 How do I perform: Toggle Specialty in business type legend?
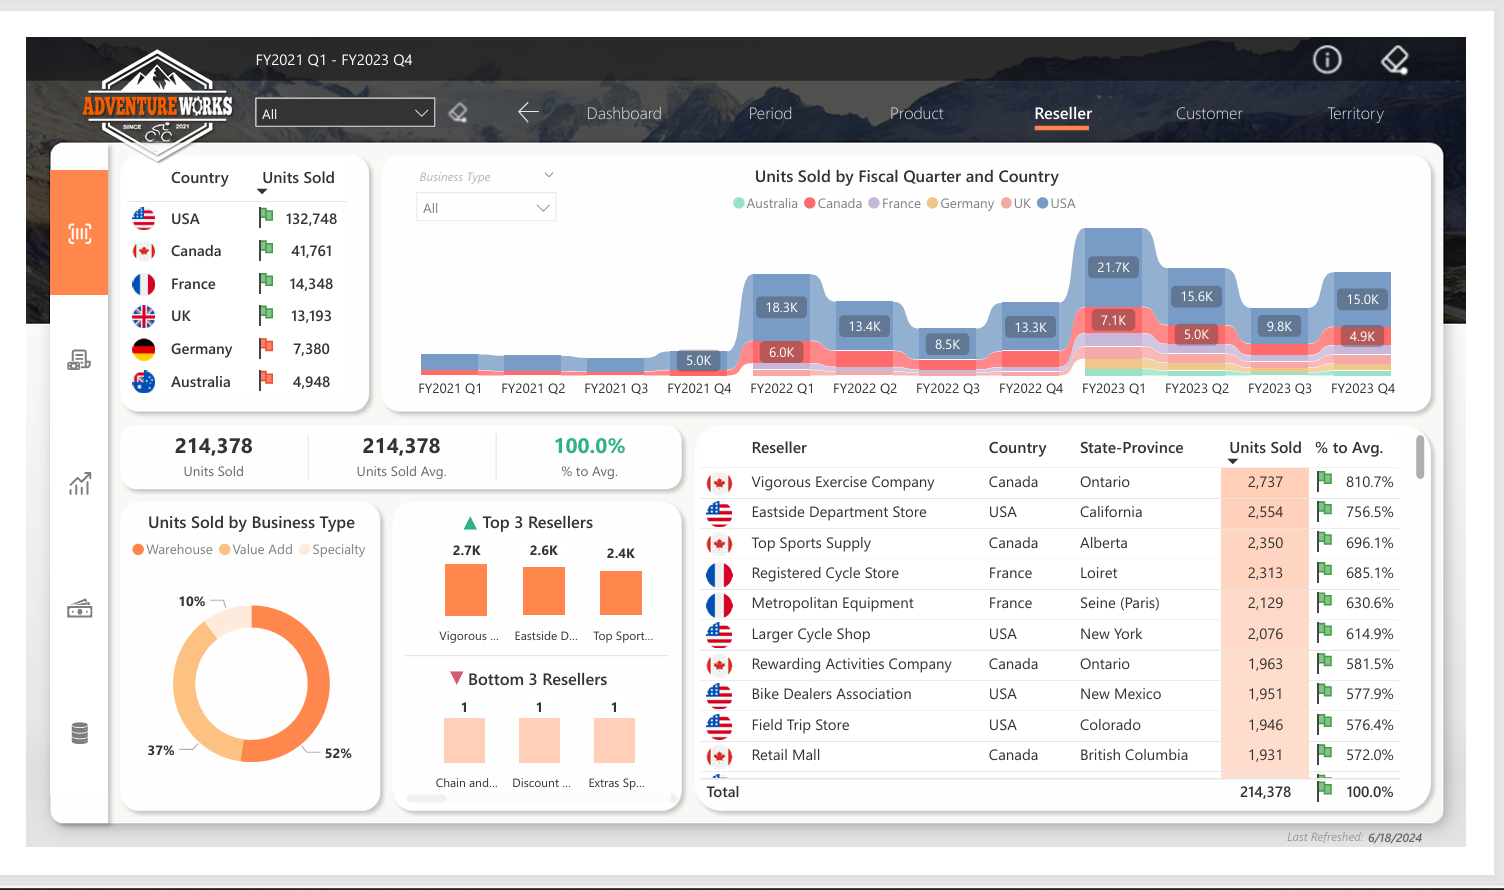pyautogui.click(x=332, y=549)
